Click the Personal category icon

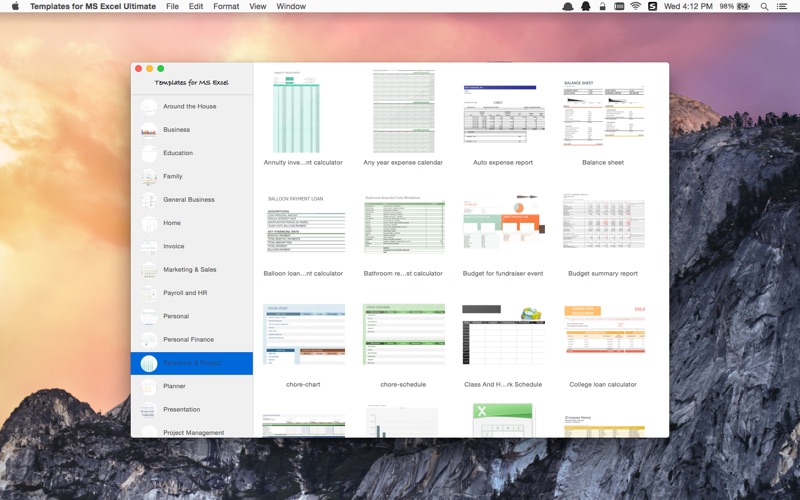(x=149, y=316)
